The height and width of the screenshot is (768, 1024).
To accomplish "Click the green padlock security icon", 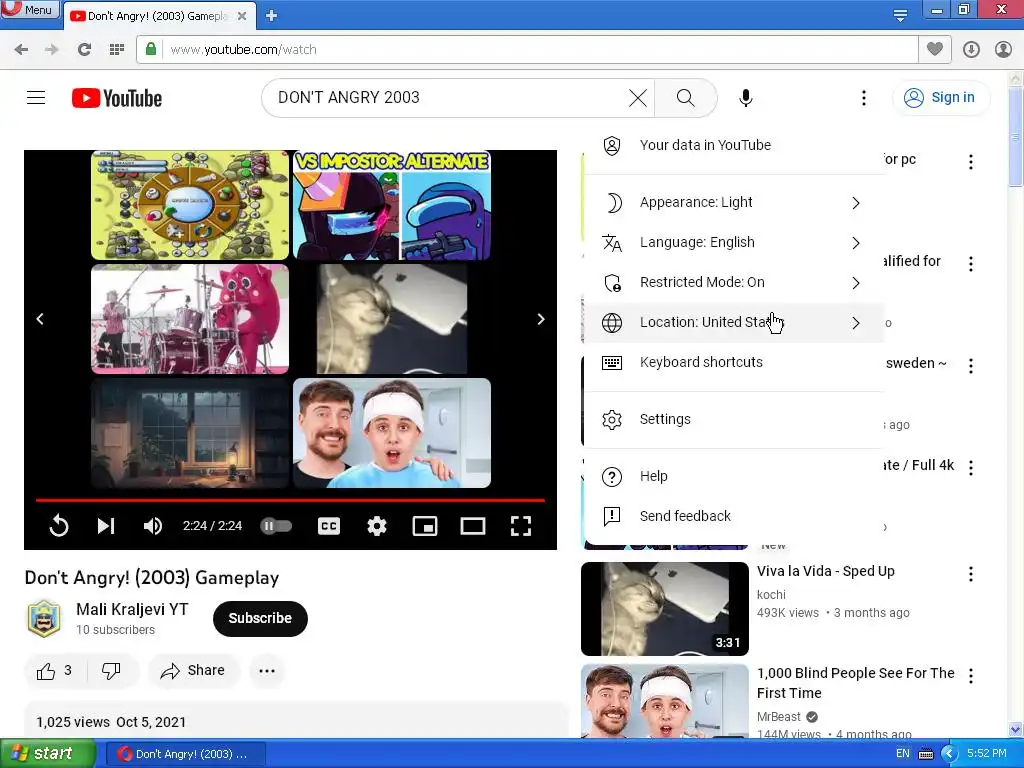I will pos(151,49).
